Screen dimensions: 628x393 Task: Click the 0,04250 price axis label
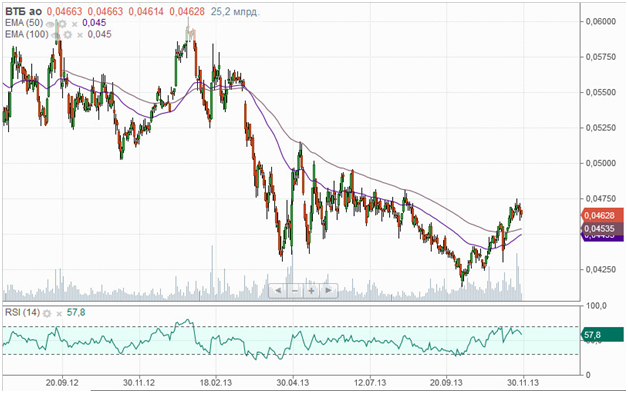pos(601,269)
